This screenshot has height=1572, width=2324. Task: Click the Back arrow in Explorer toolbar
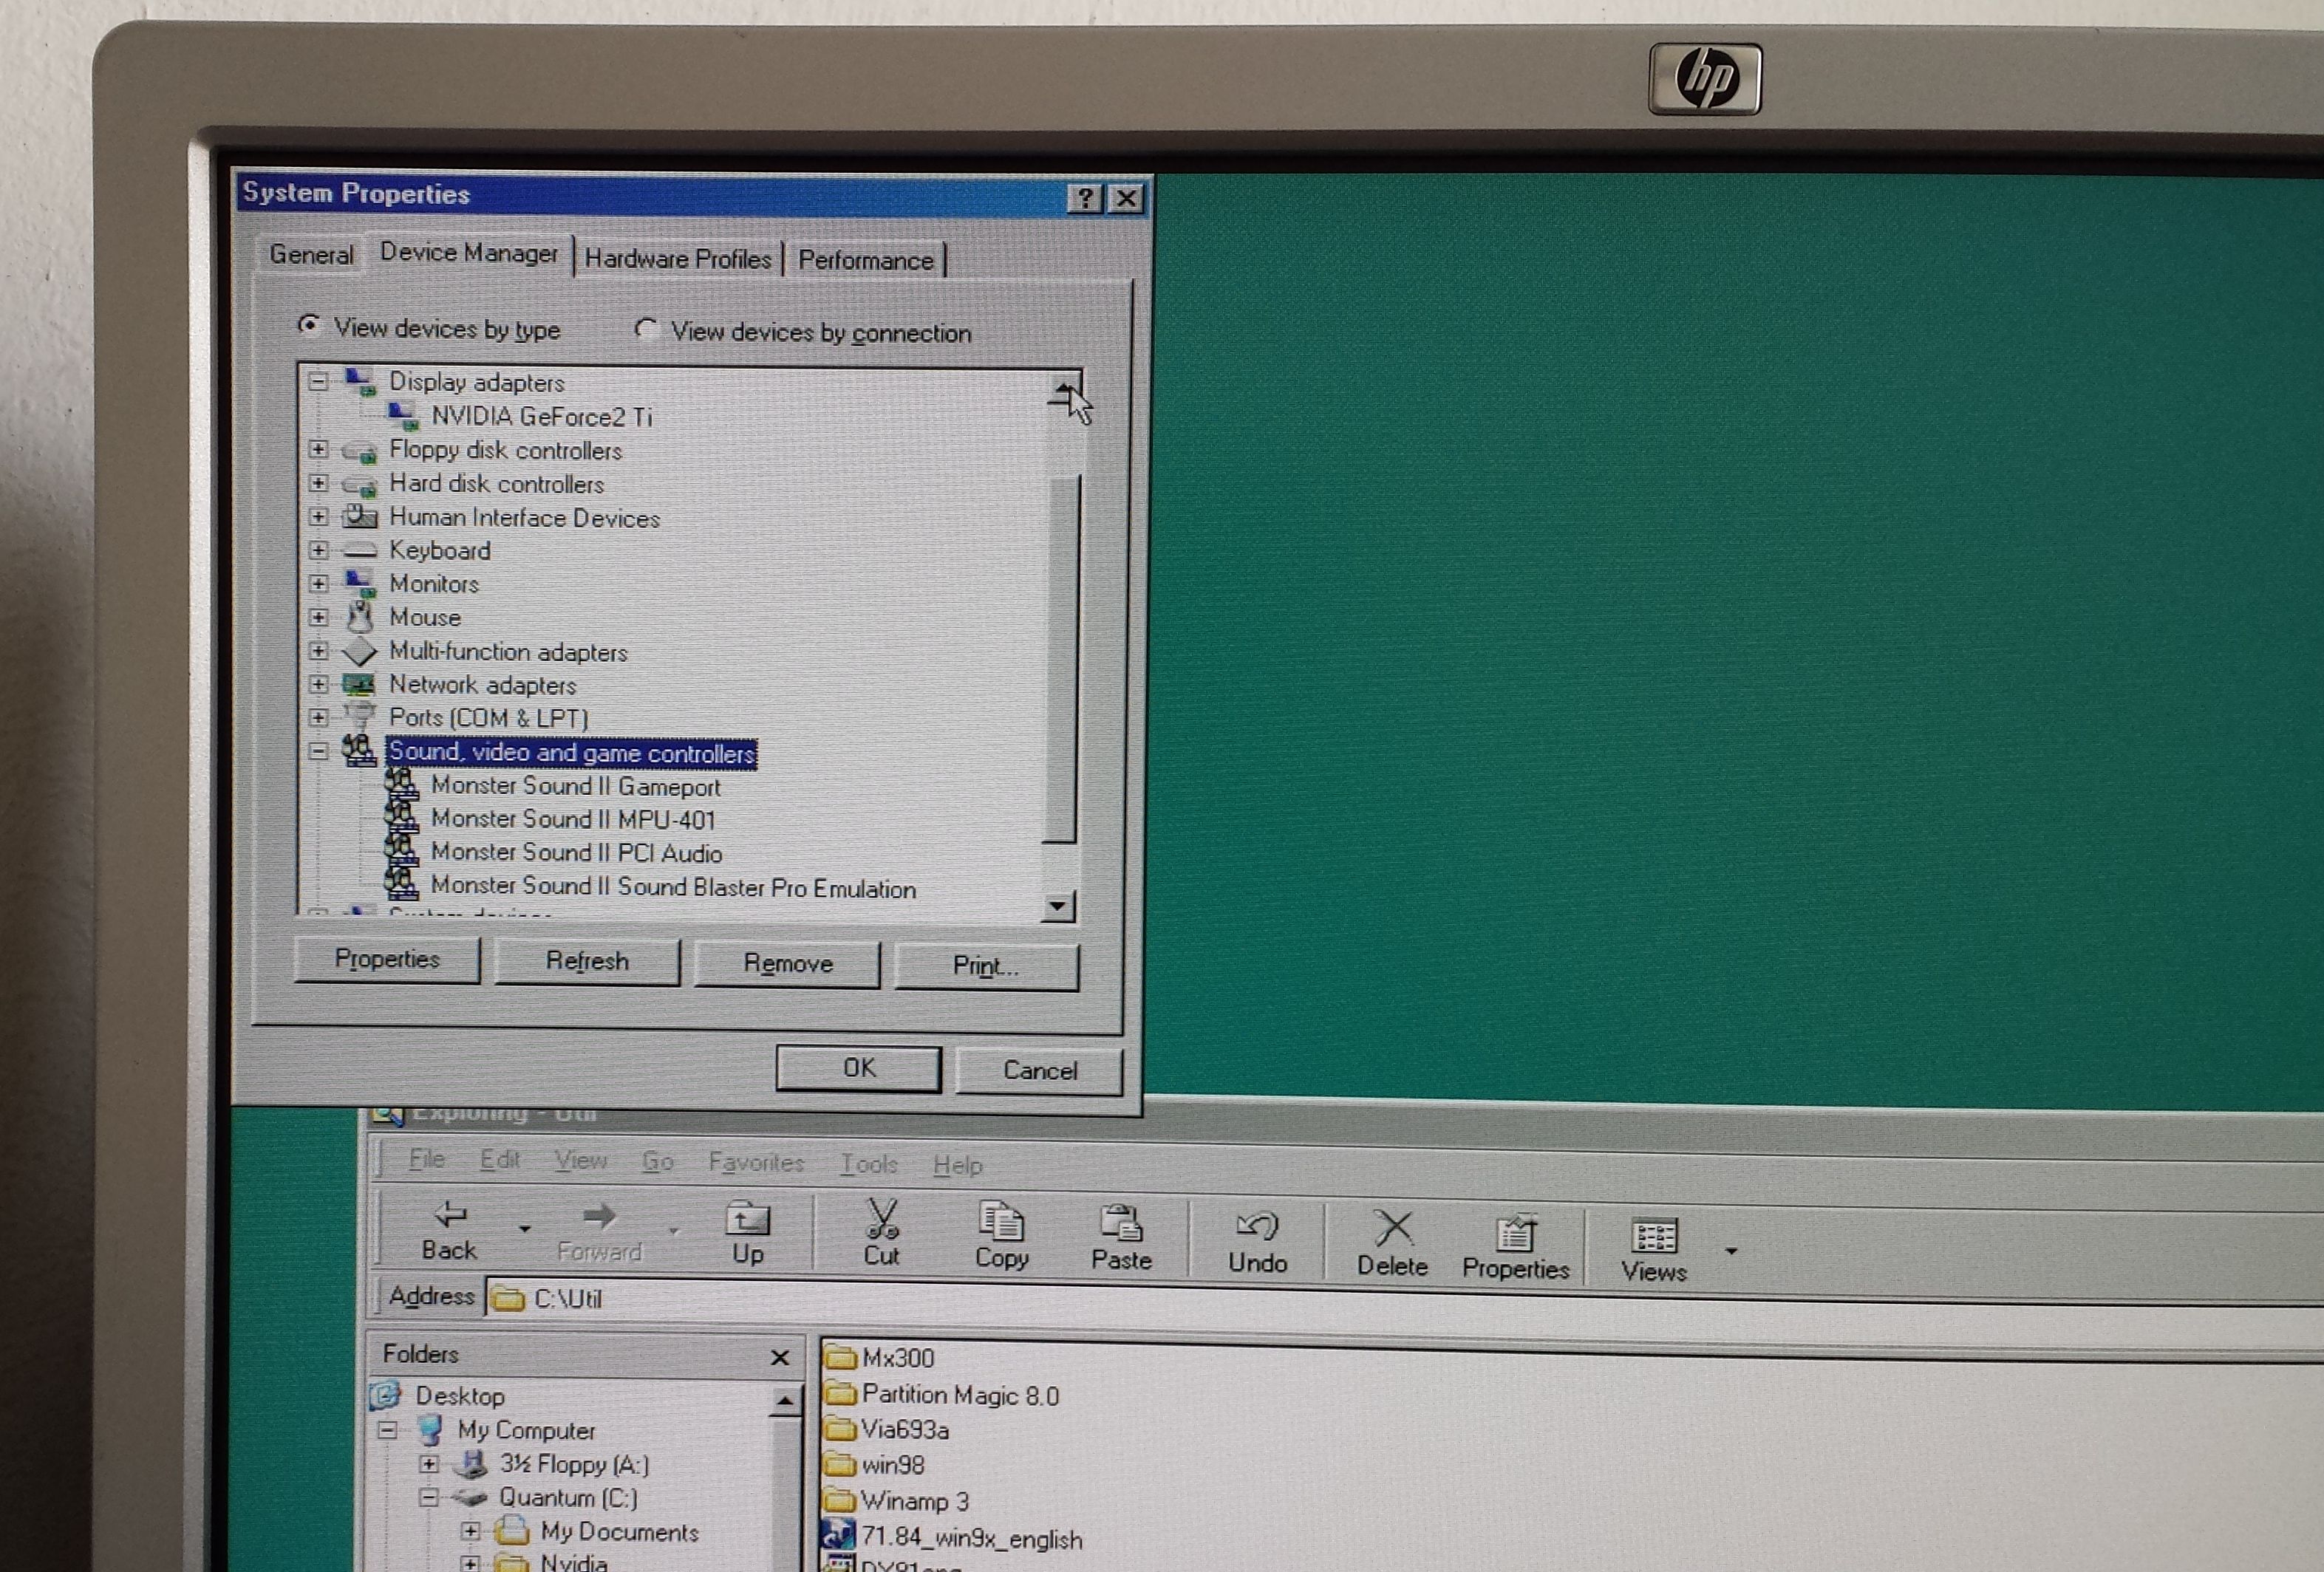[450, 1214]
